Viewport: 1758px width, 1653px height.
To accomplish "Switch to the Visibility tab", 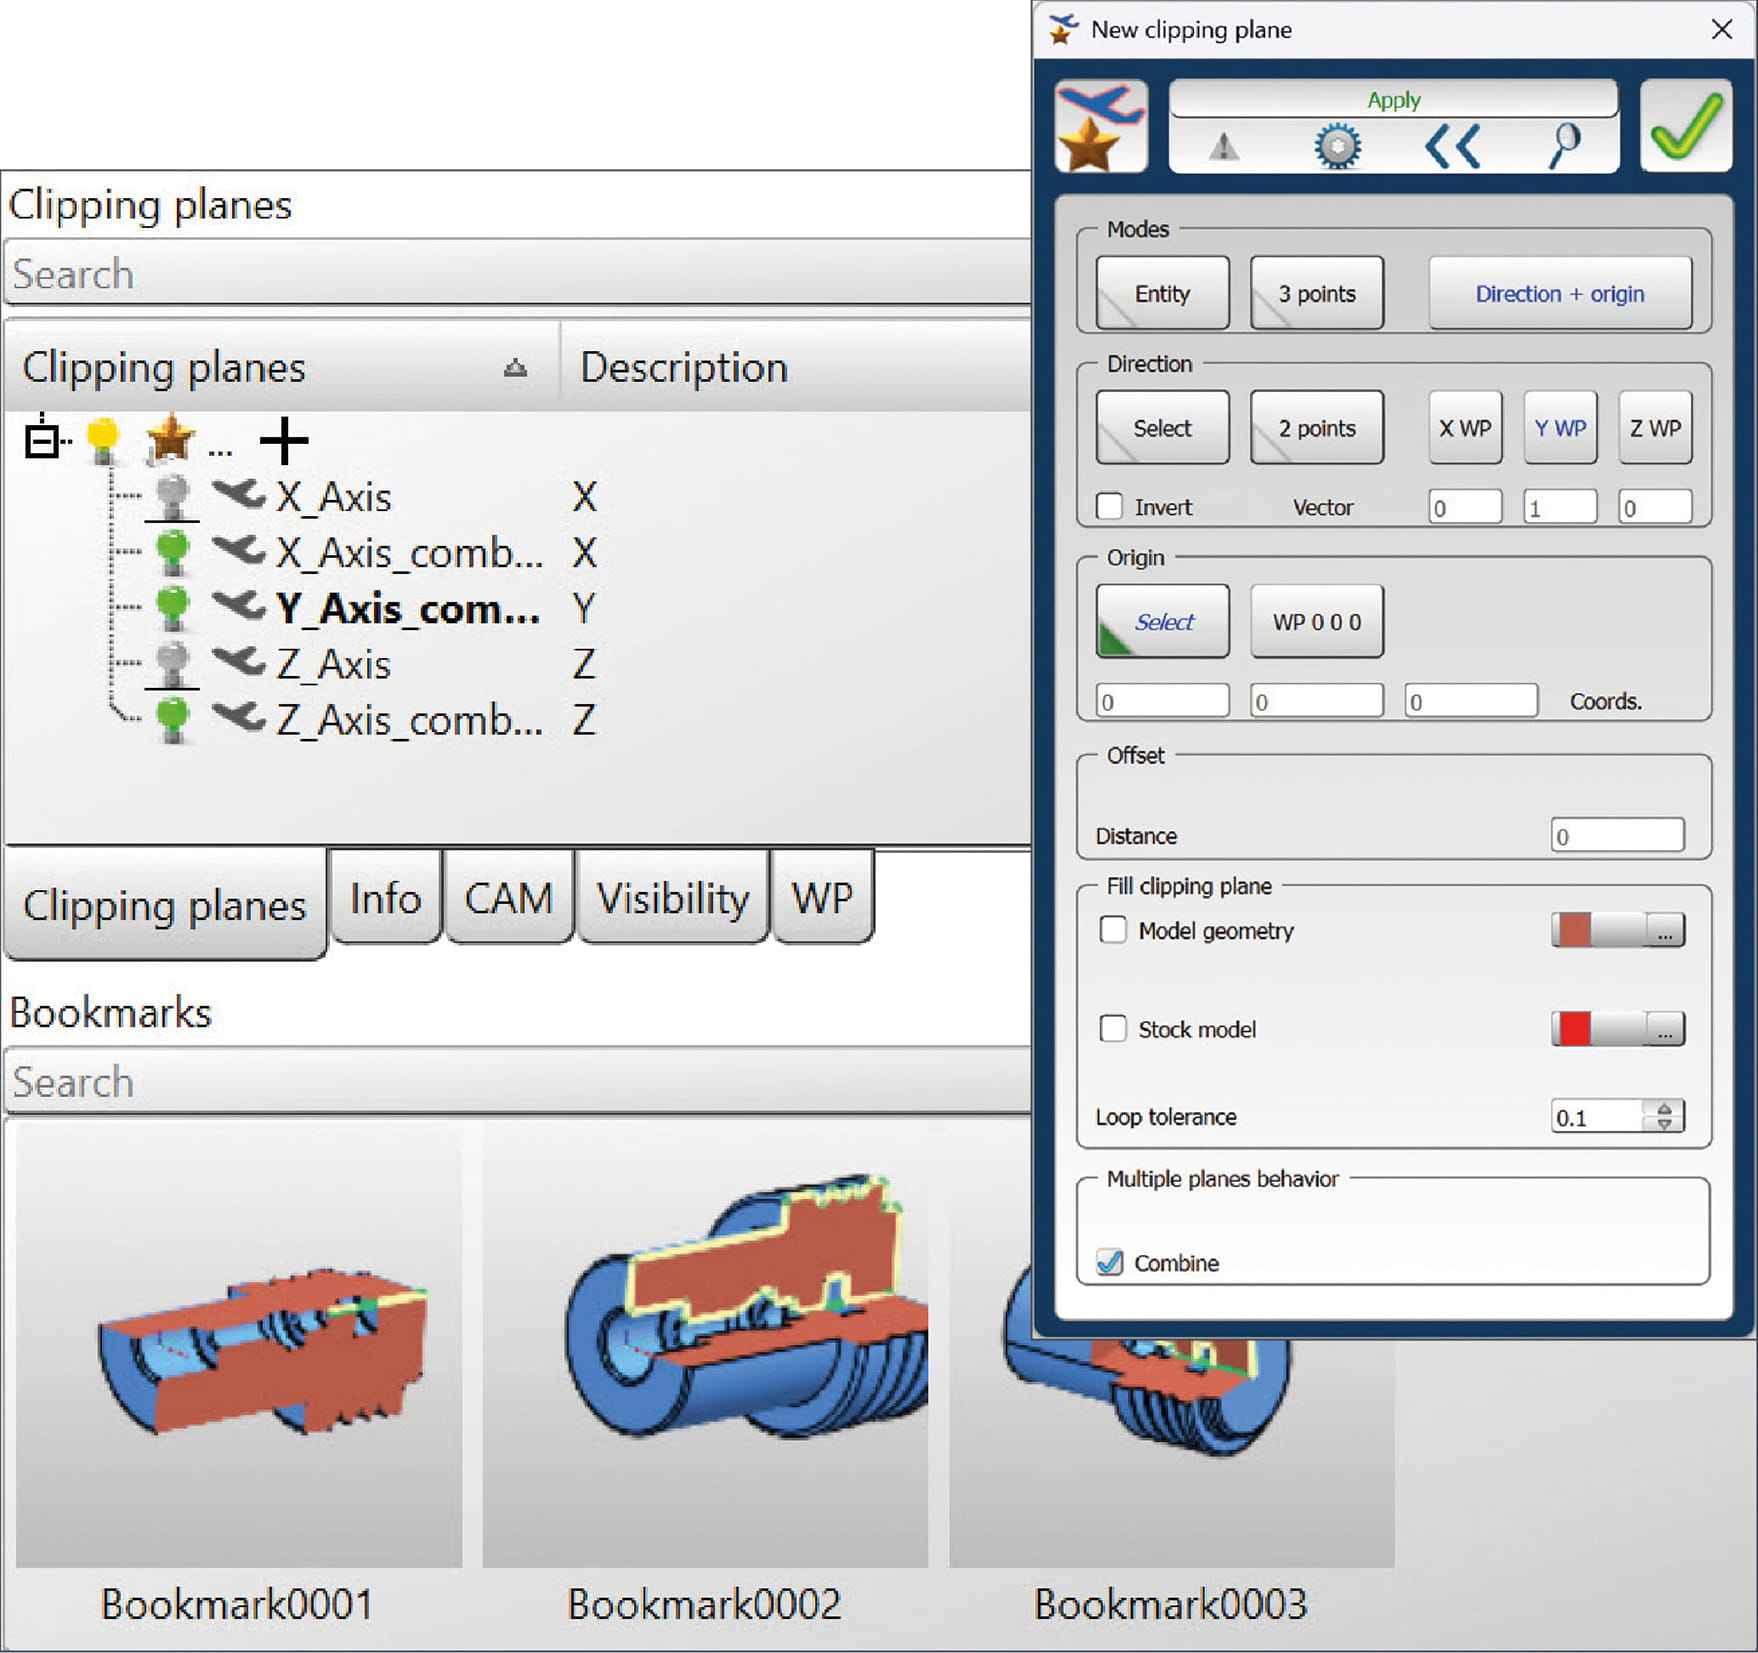I will (x=672, y=898).
